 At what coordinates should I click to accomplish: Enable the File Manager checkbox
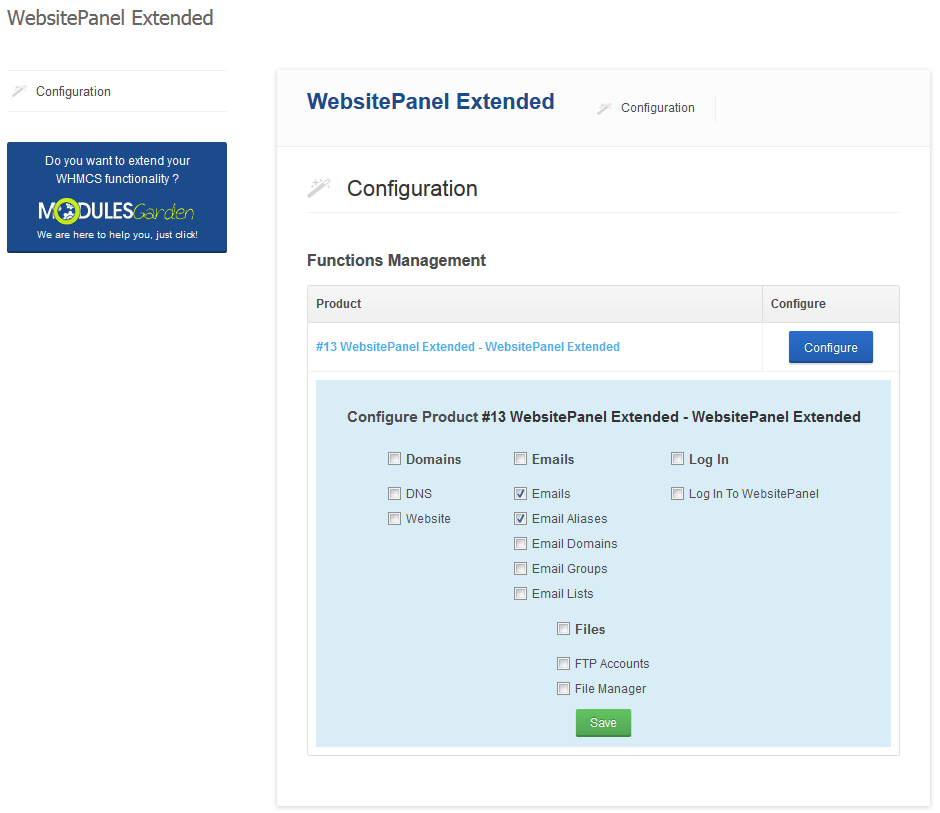(x=564, y=689)
